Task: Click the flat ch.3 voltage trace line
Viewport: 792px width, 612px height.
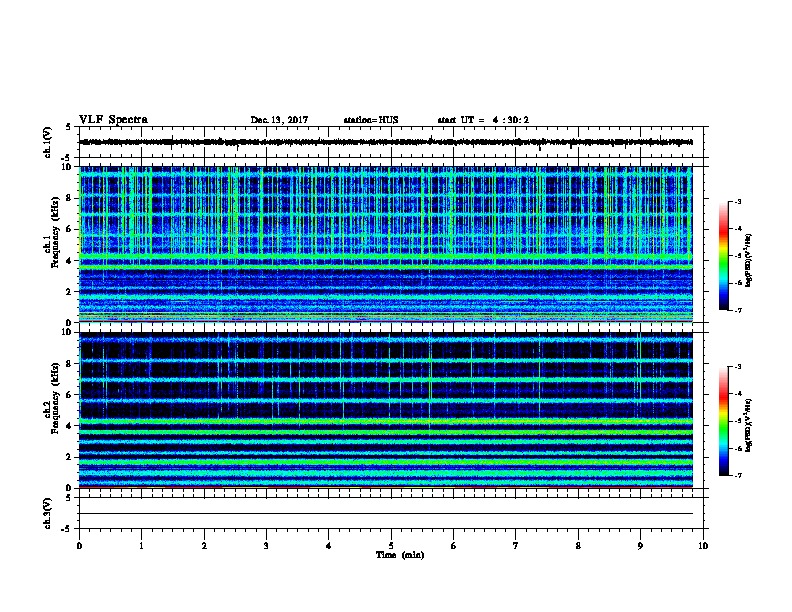Action: coord(386,514)
